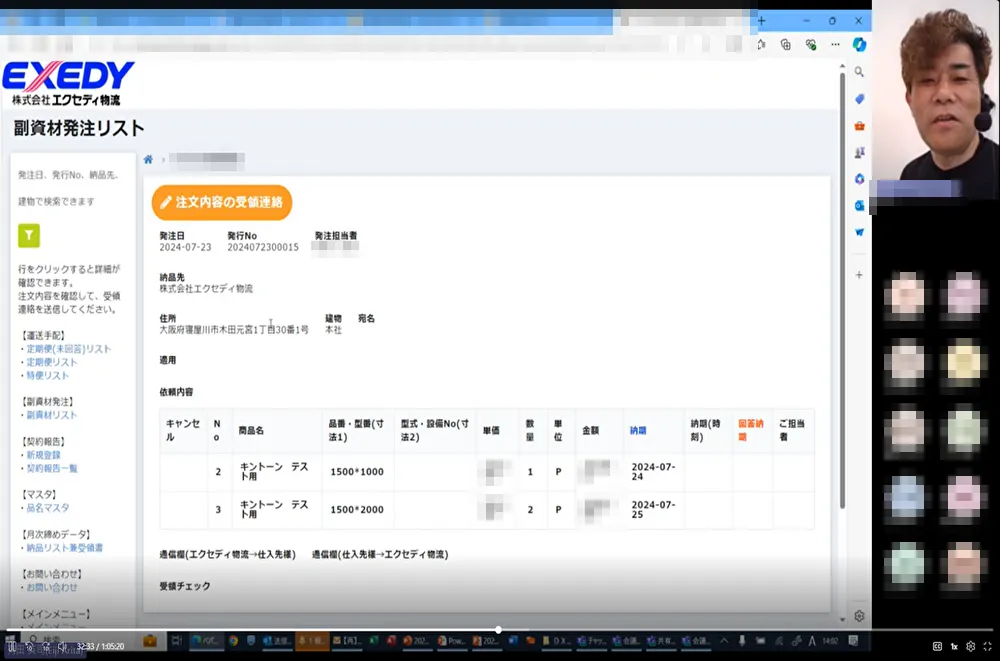Open the Copilot icon in Edge toolbar
This screenshot has height=661, width=1000.
click(858, 45)
